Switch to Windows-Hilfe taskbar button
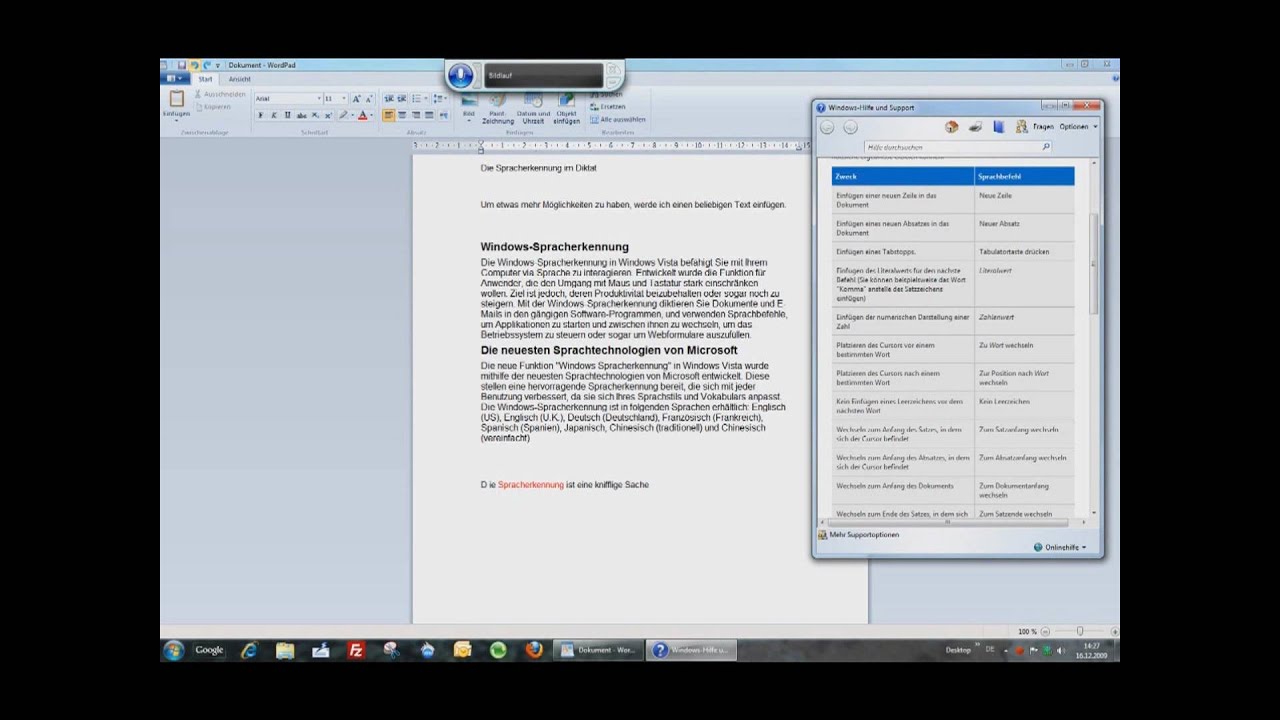 point(691,650)
